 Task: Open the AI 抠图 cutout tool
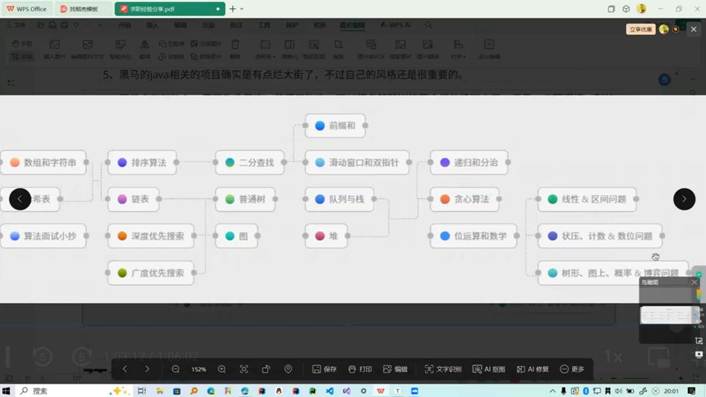489,369
